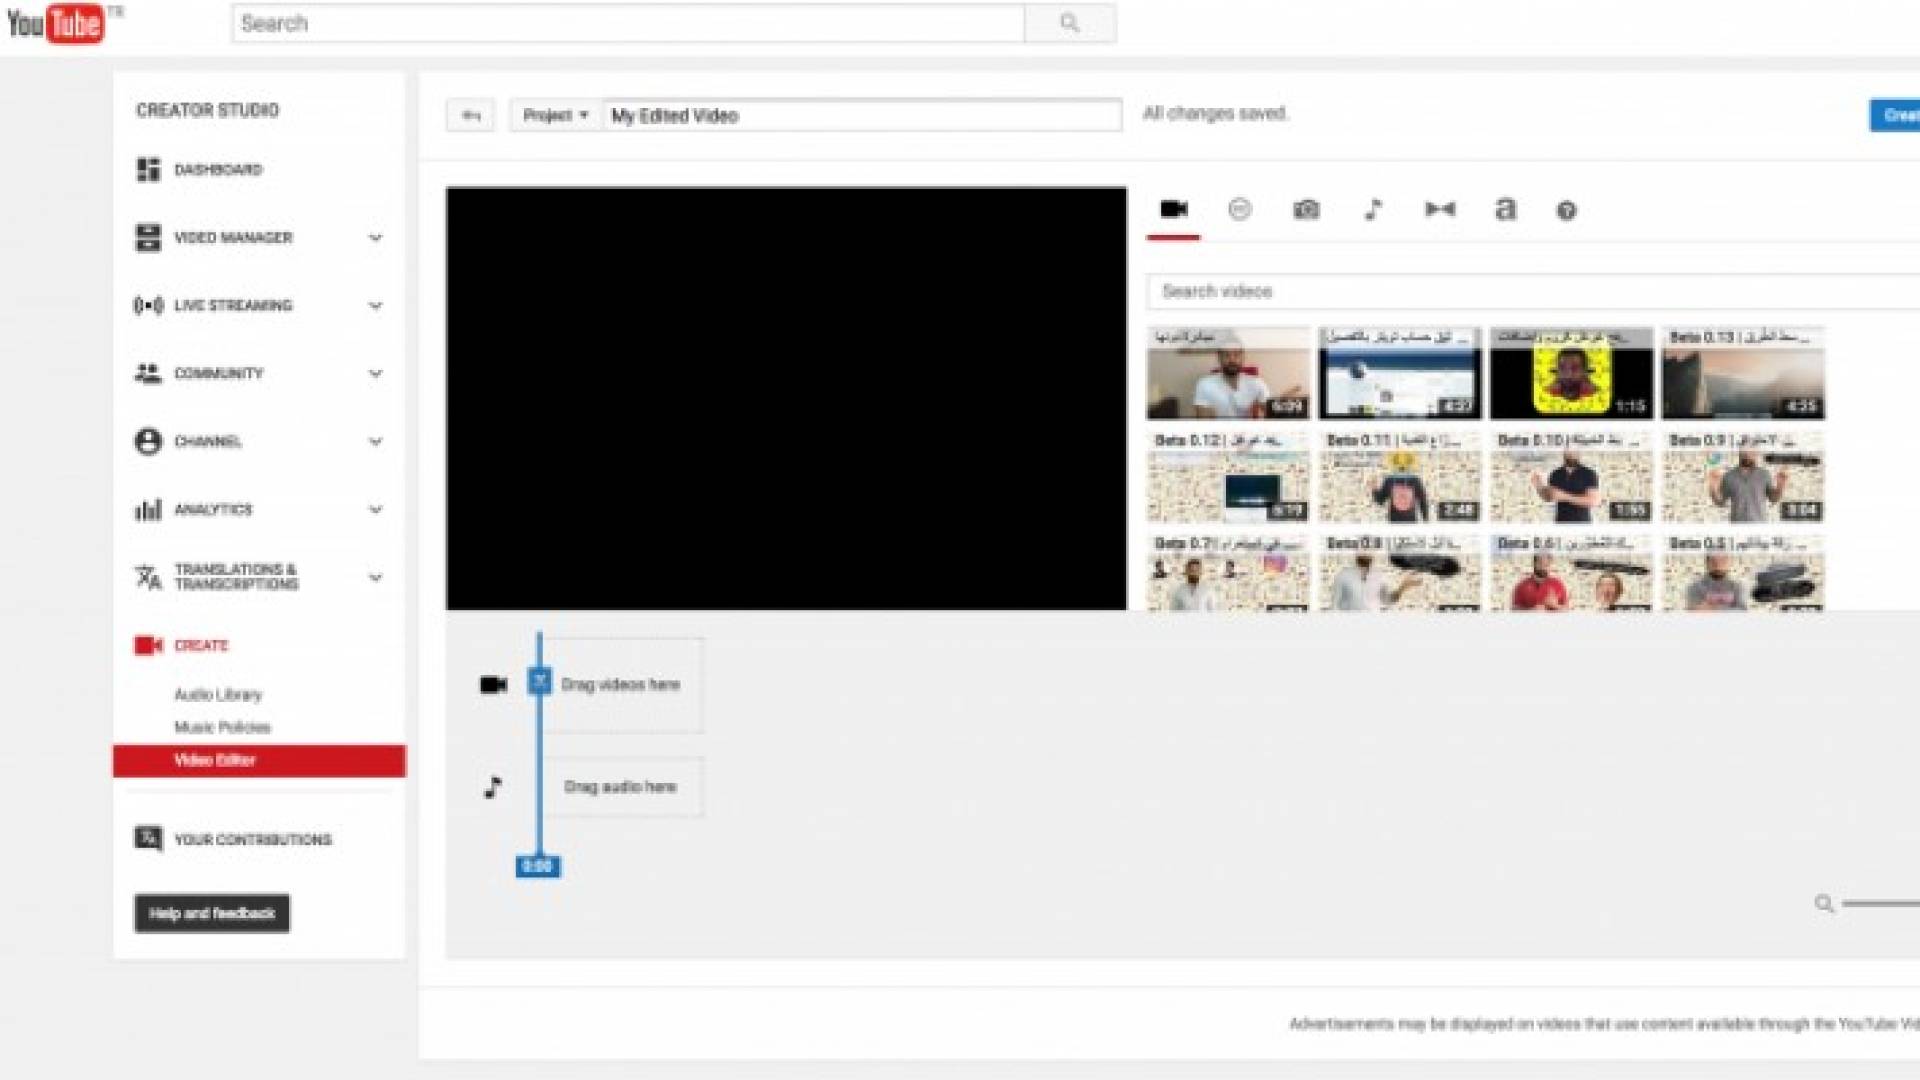
Task: Select Music Policies sidebar item
Action: tap(222, 728)
